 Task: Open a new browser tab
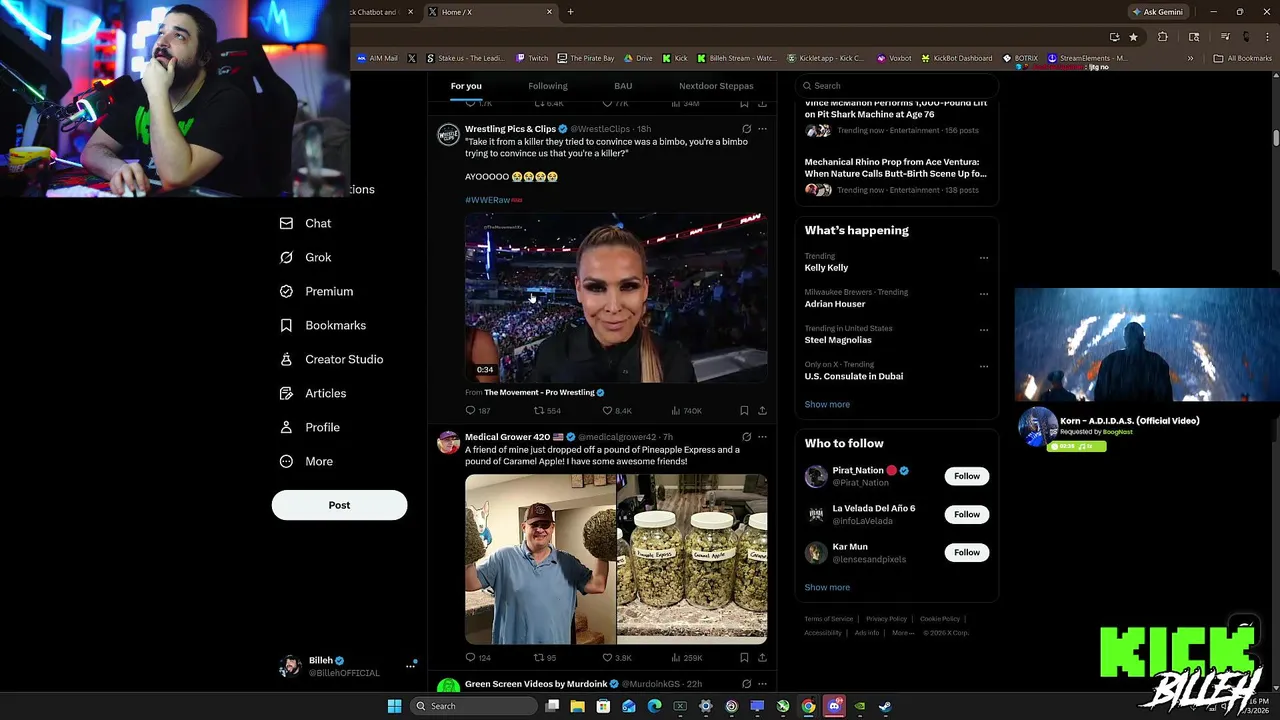click(x=570, y=12)
